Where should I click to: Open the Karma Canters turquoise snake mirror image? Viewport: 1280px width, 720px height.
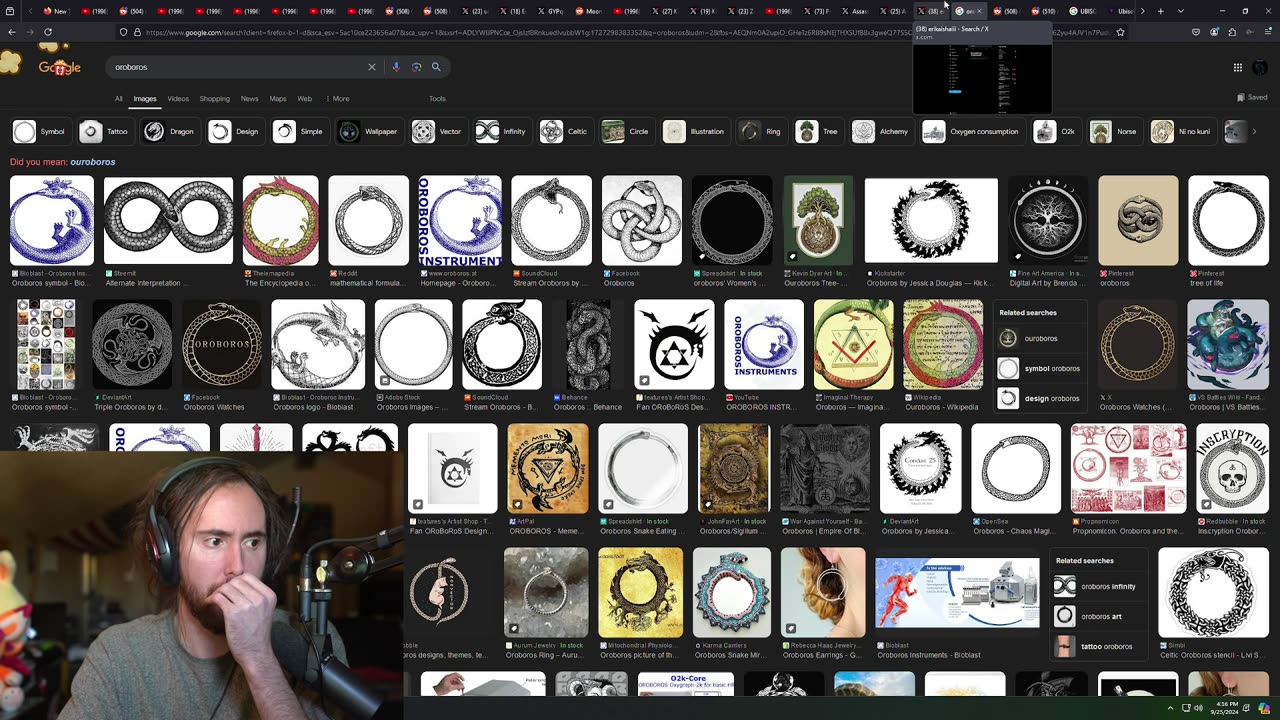pyautogui.click(x=732, y=593)
